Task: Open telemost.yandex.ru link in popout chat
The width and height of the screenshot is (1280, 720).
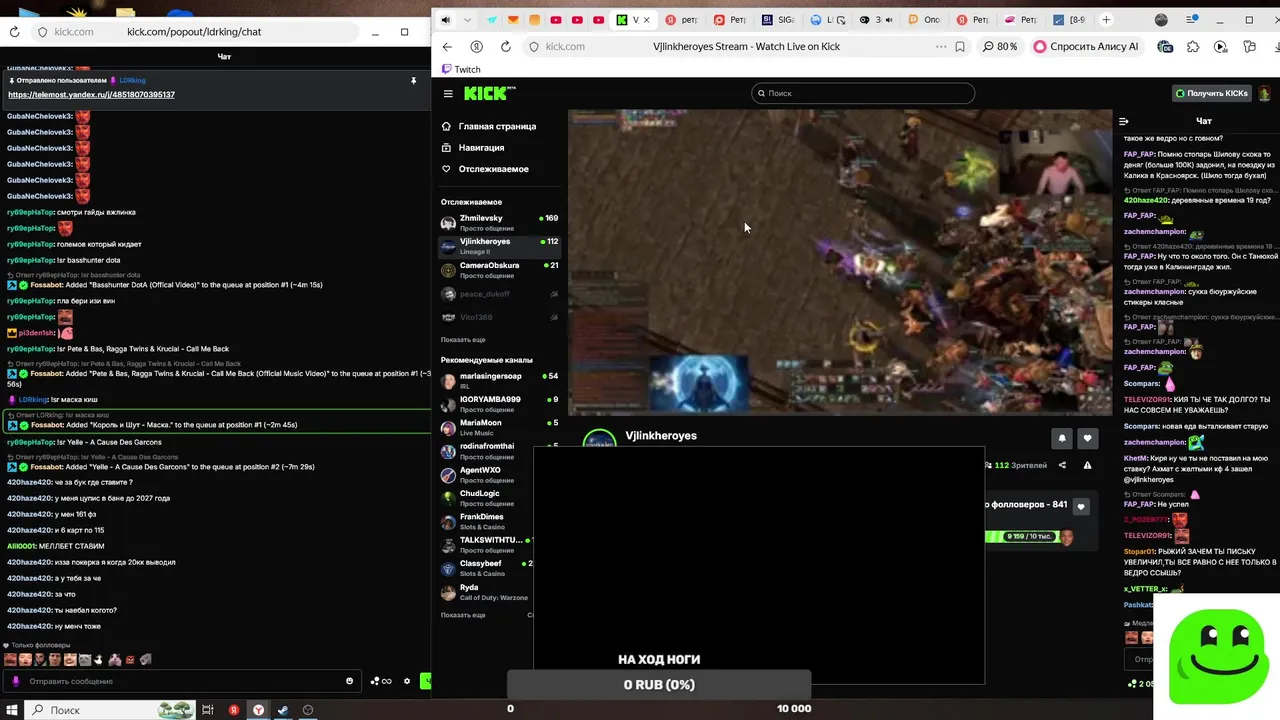Action: coord(91,94)
